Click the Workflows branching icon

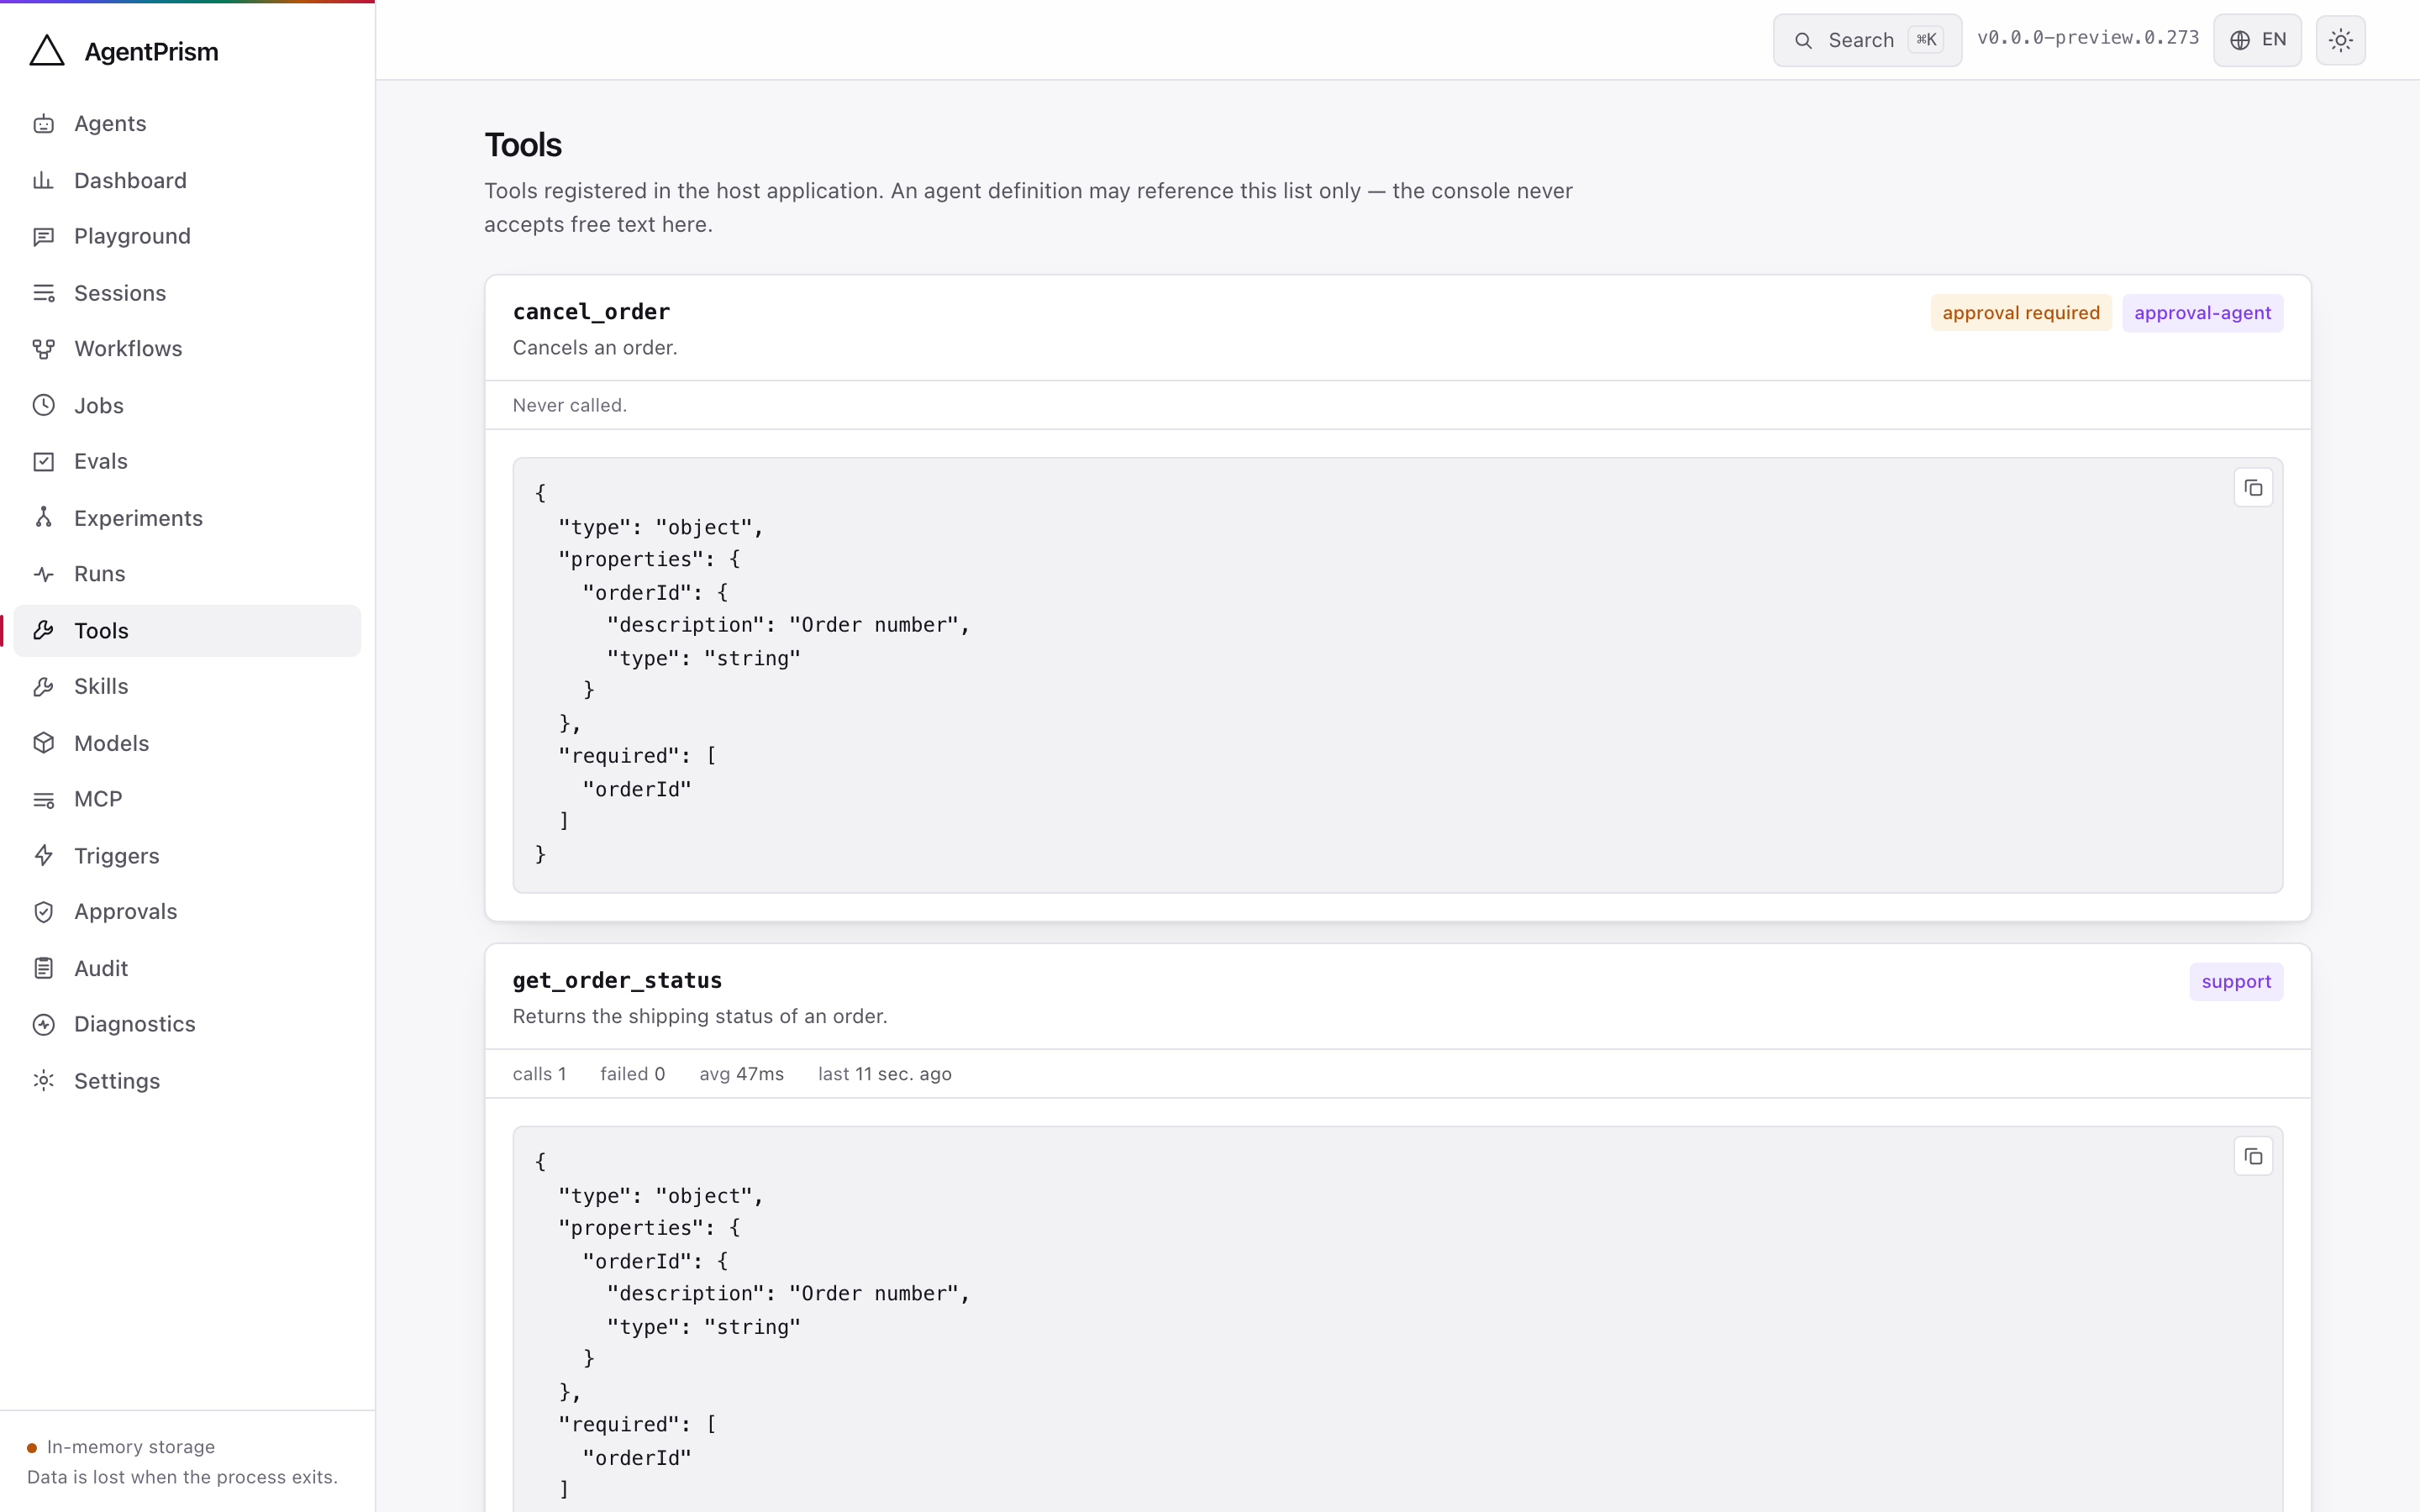(x=43, y=349)
